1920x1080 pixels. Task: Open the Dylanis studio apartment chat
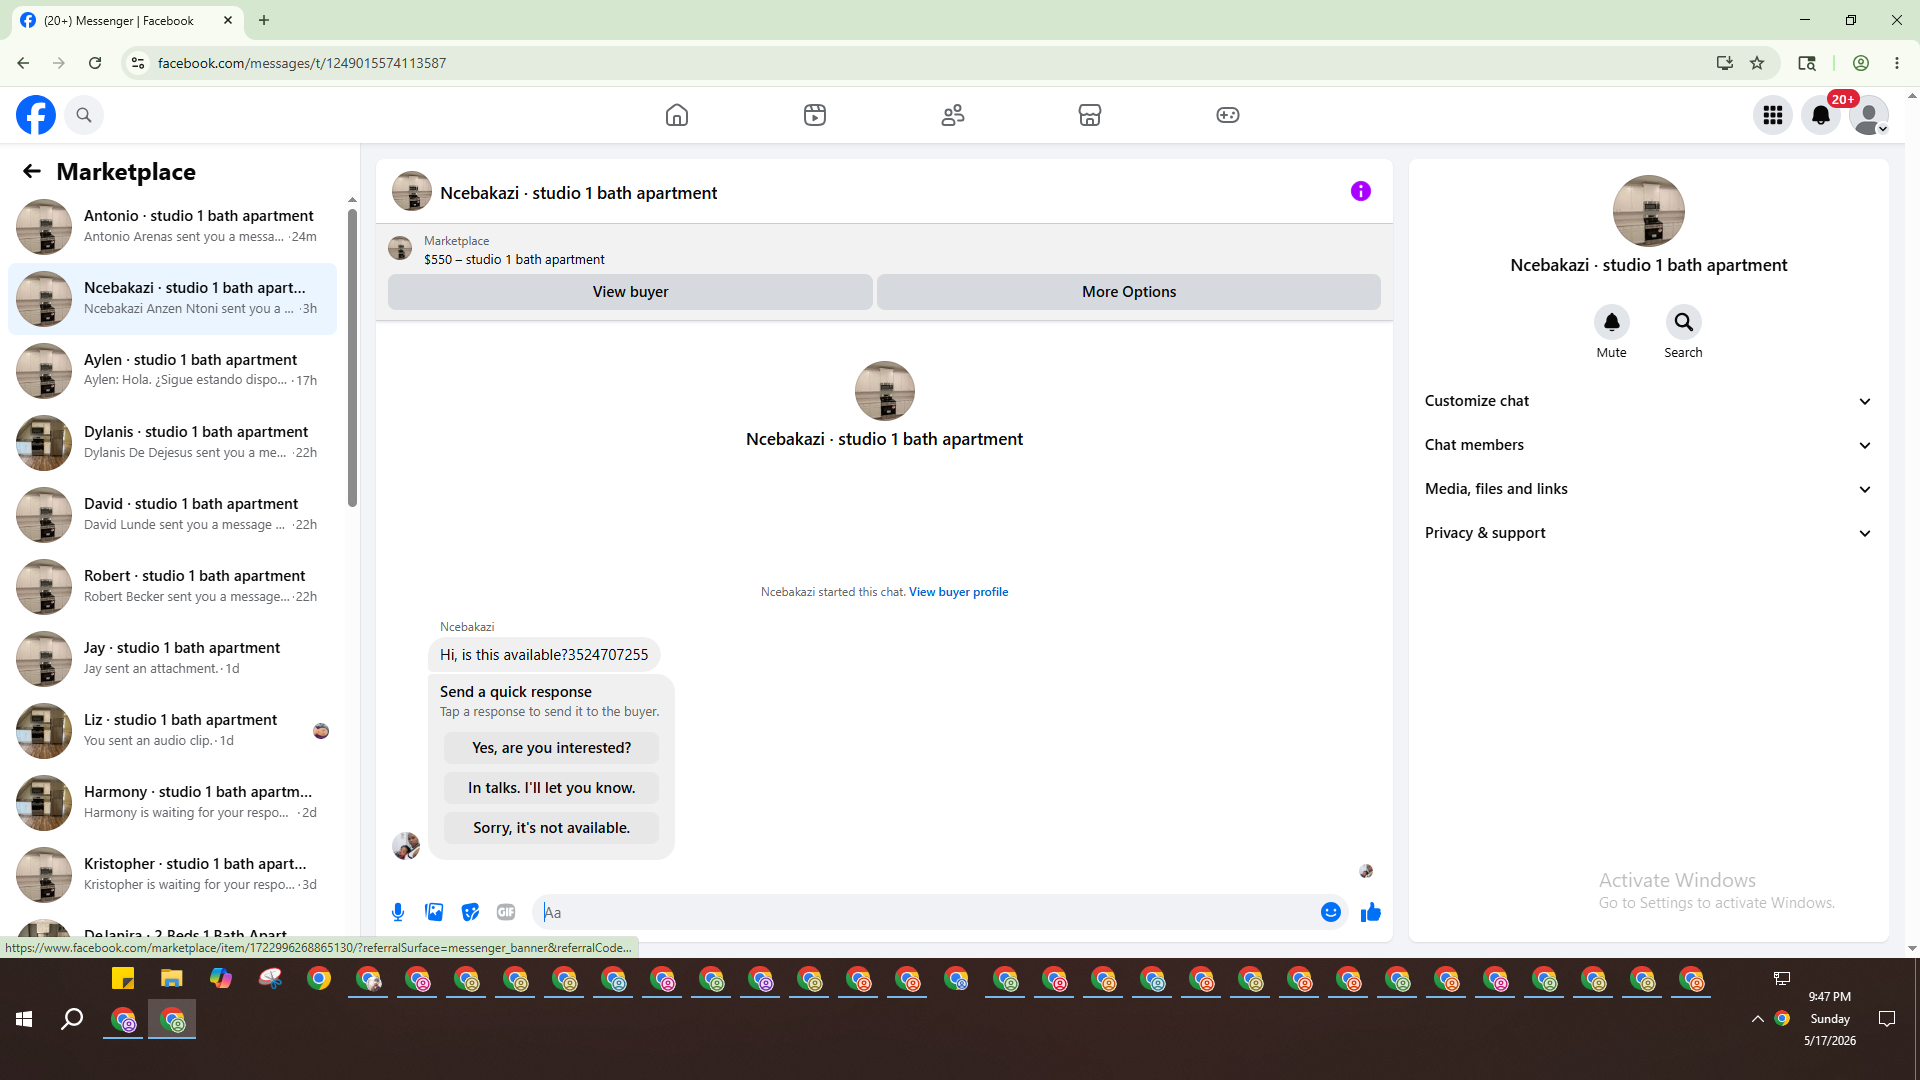(x=172, y=443)
